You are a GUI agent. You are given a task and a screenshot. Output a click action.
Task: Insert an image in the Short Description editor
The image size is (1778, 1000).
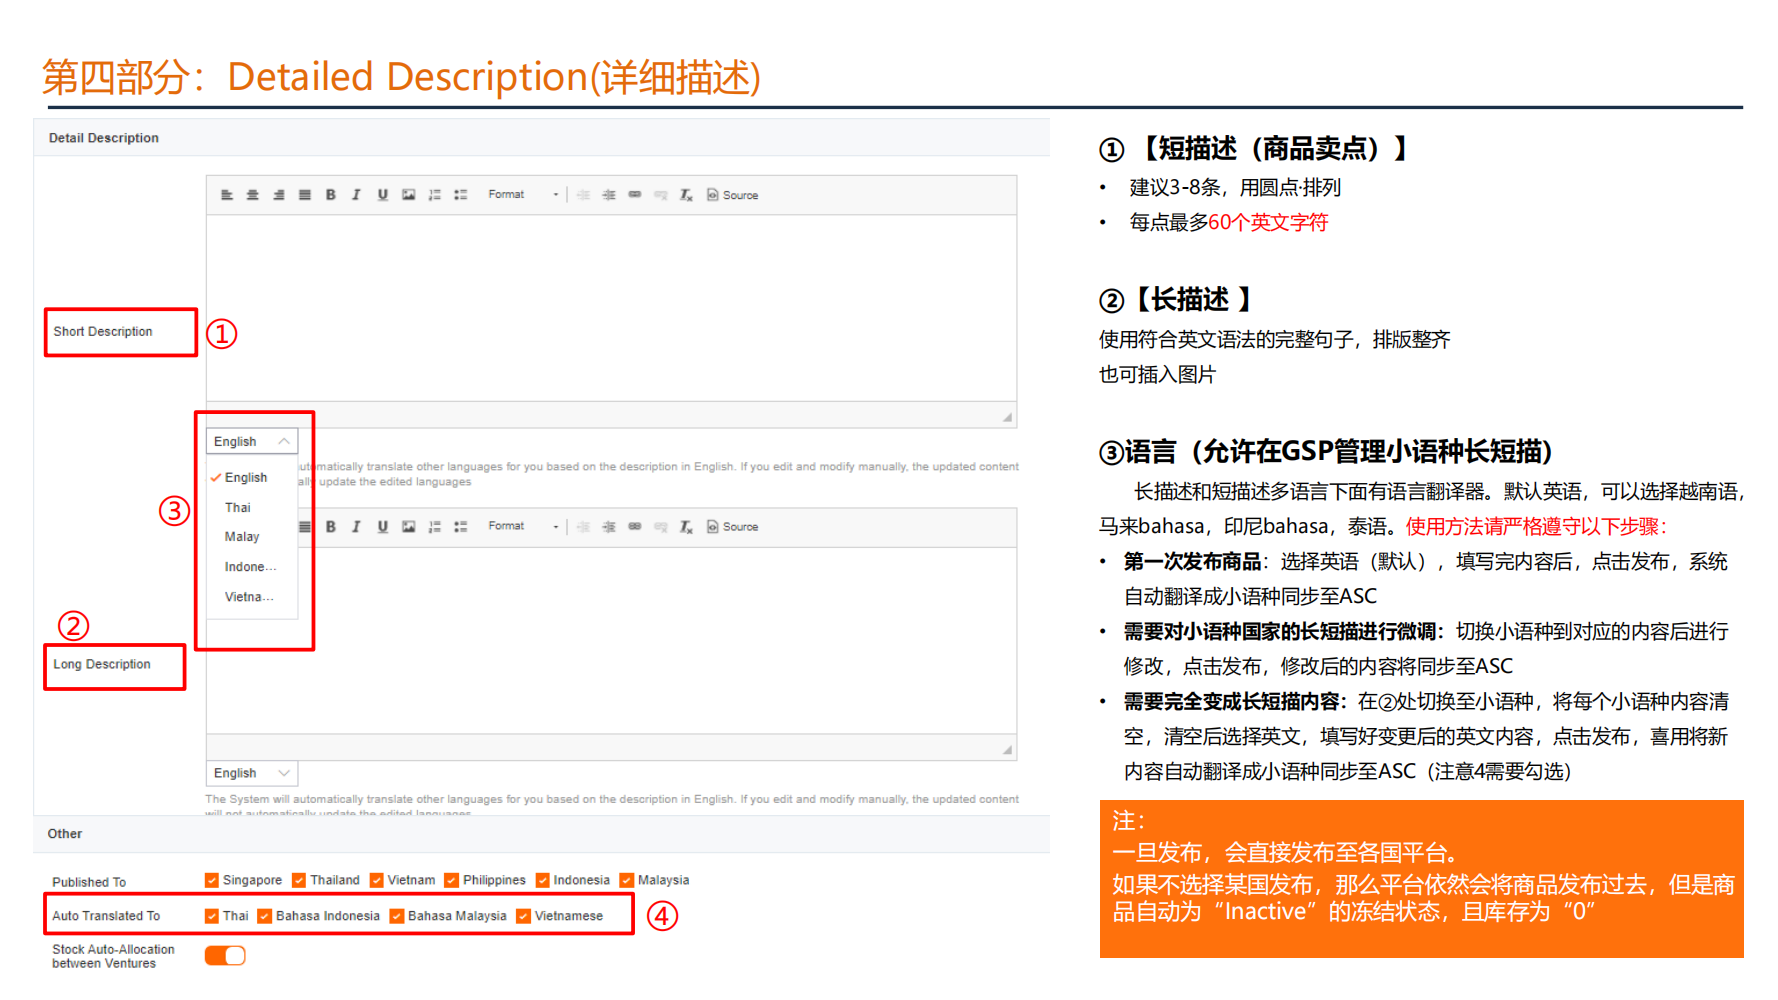coord(409,194)
